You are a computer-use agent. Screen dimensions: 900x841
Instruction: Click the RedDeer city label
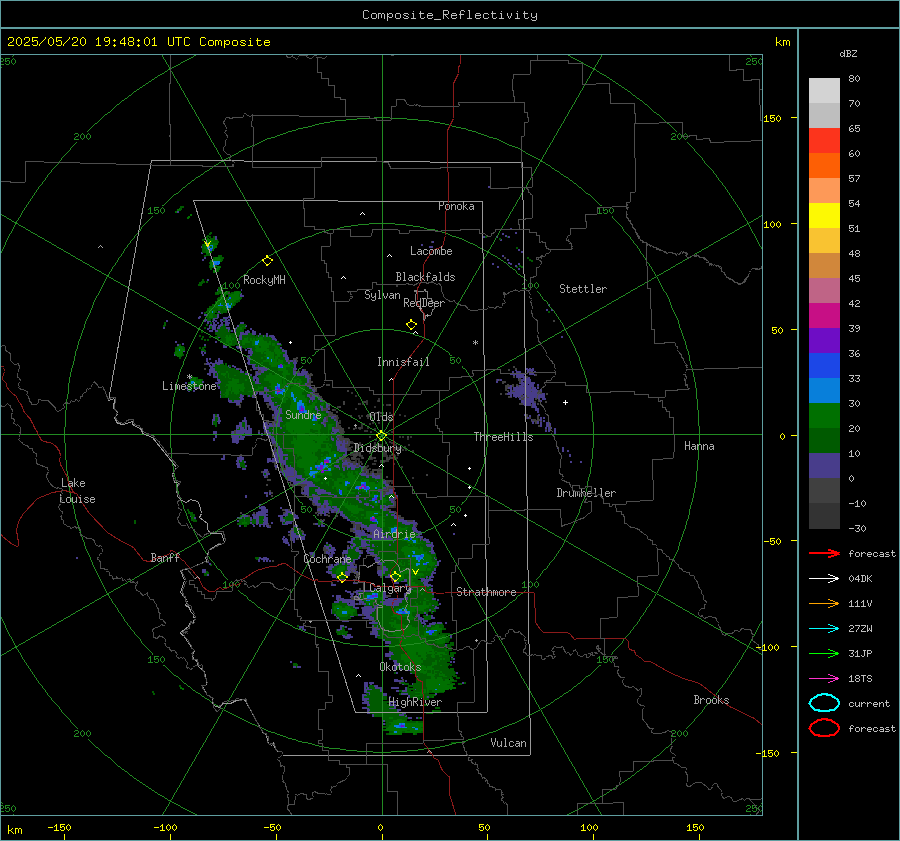coord(424,303)
